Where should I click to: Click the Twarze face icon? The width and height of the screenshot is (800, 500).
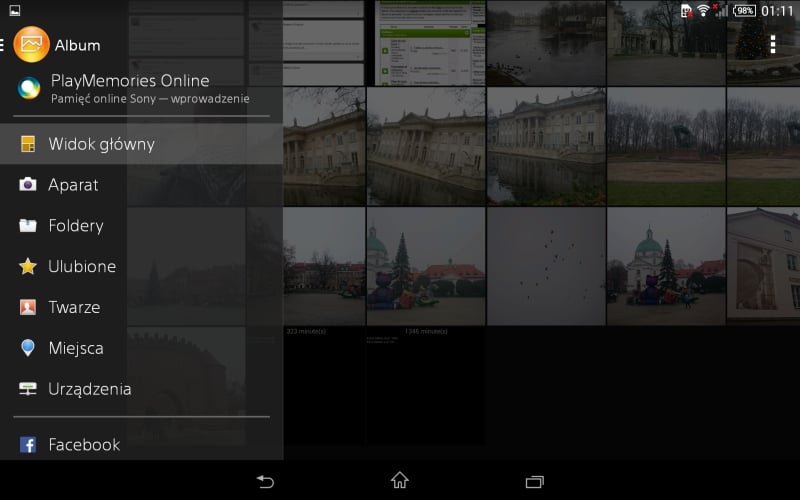(28, 307)
